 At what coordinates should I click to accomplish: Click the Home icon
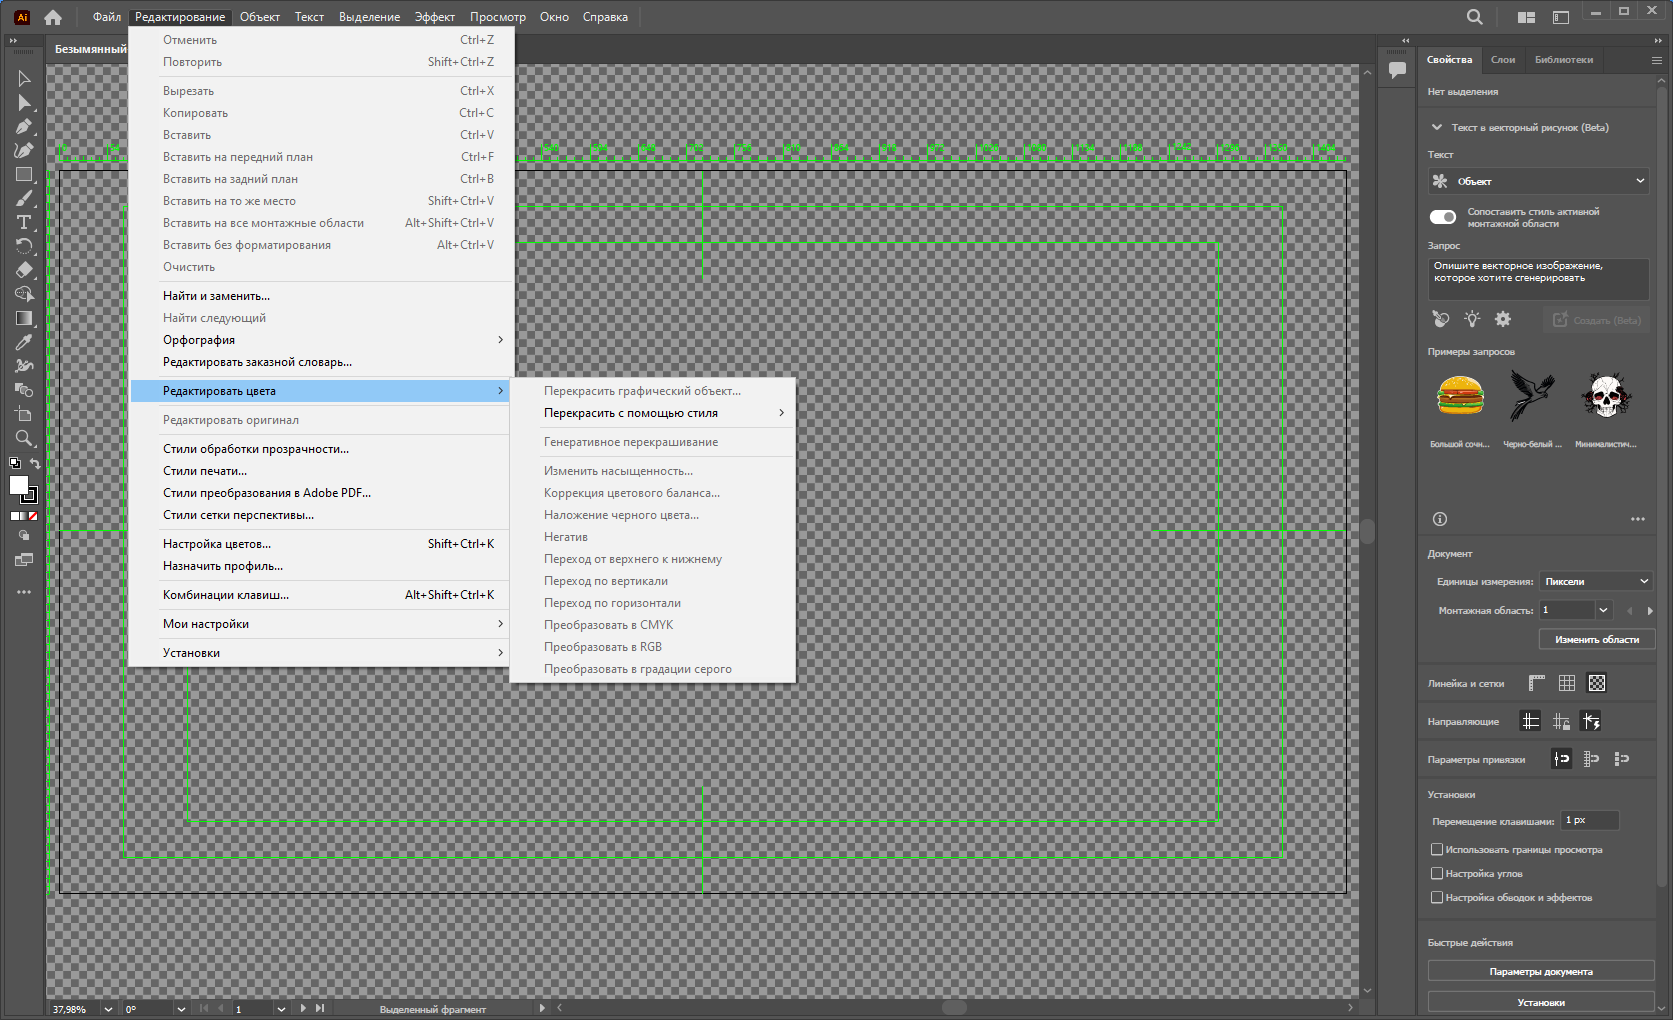click(x=53, y=17)
